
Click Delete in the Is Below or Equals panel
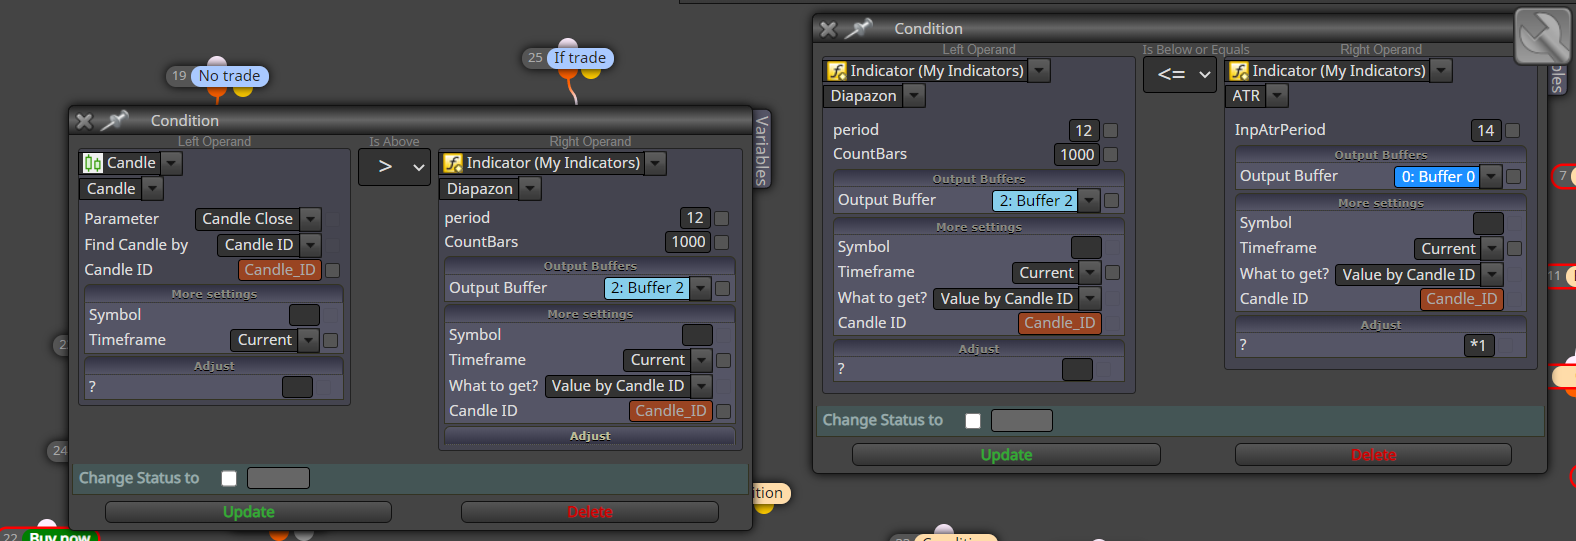pyautogui.click(x=1373, y=455)
